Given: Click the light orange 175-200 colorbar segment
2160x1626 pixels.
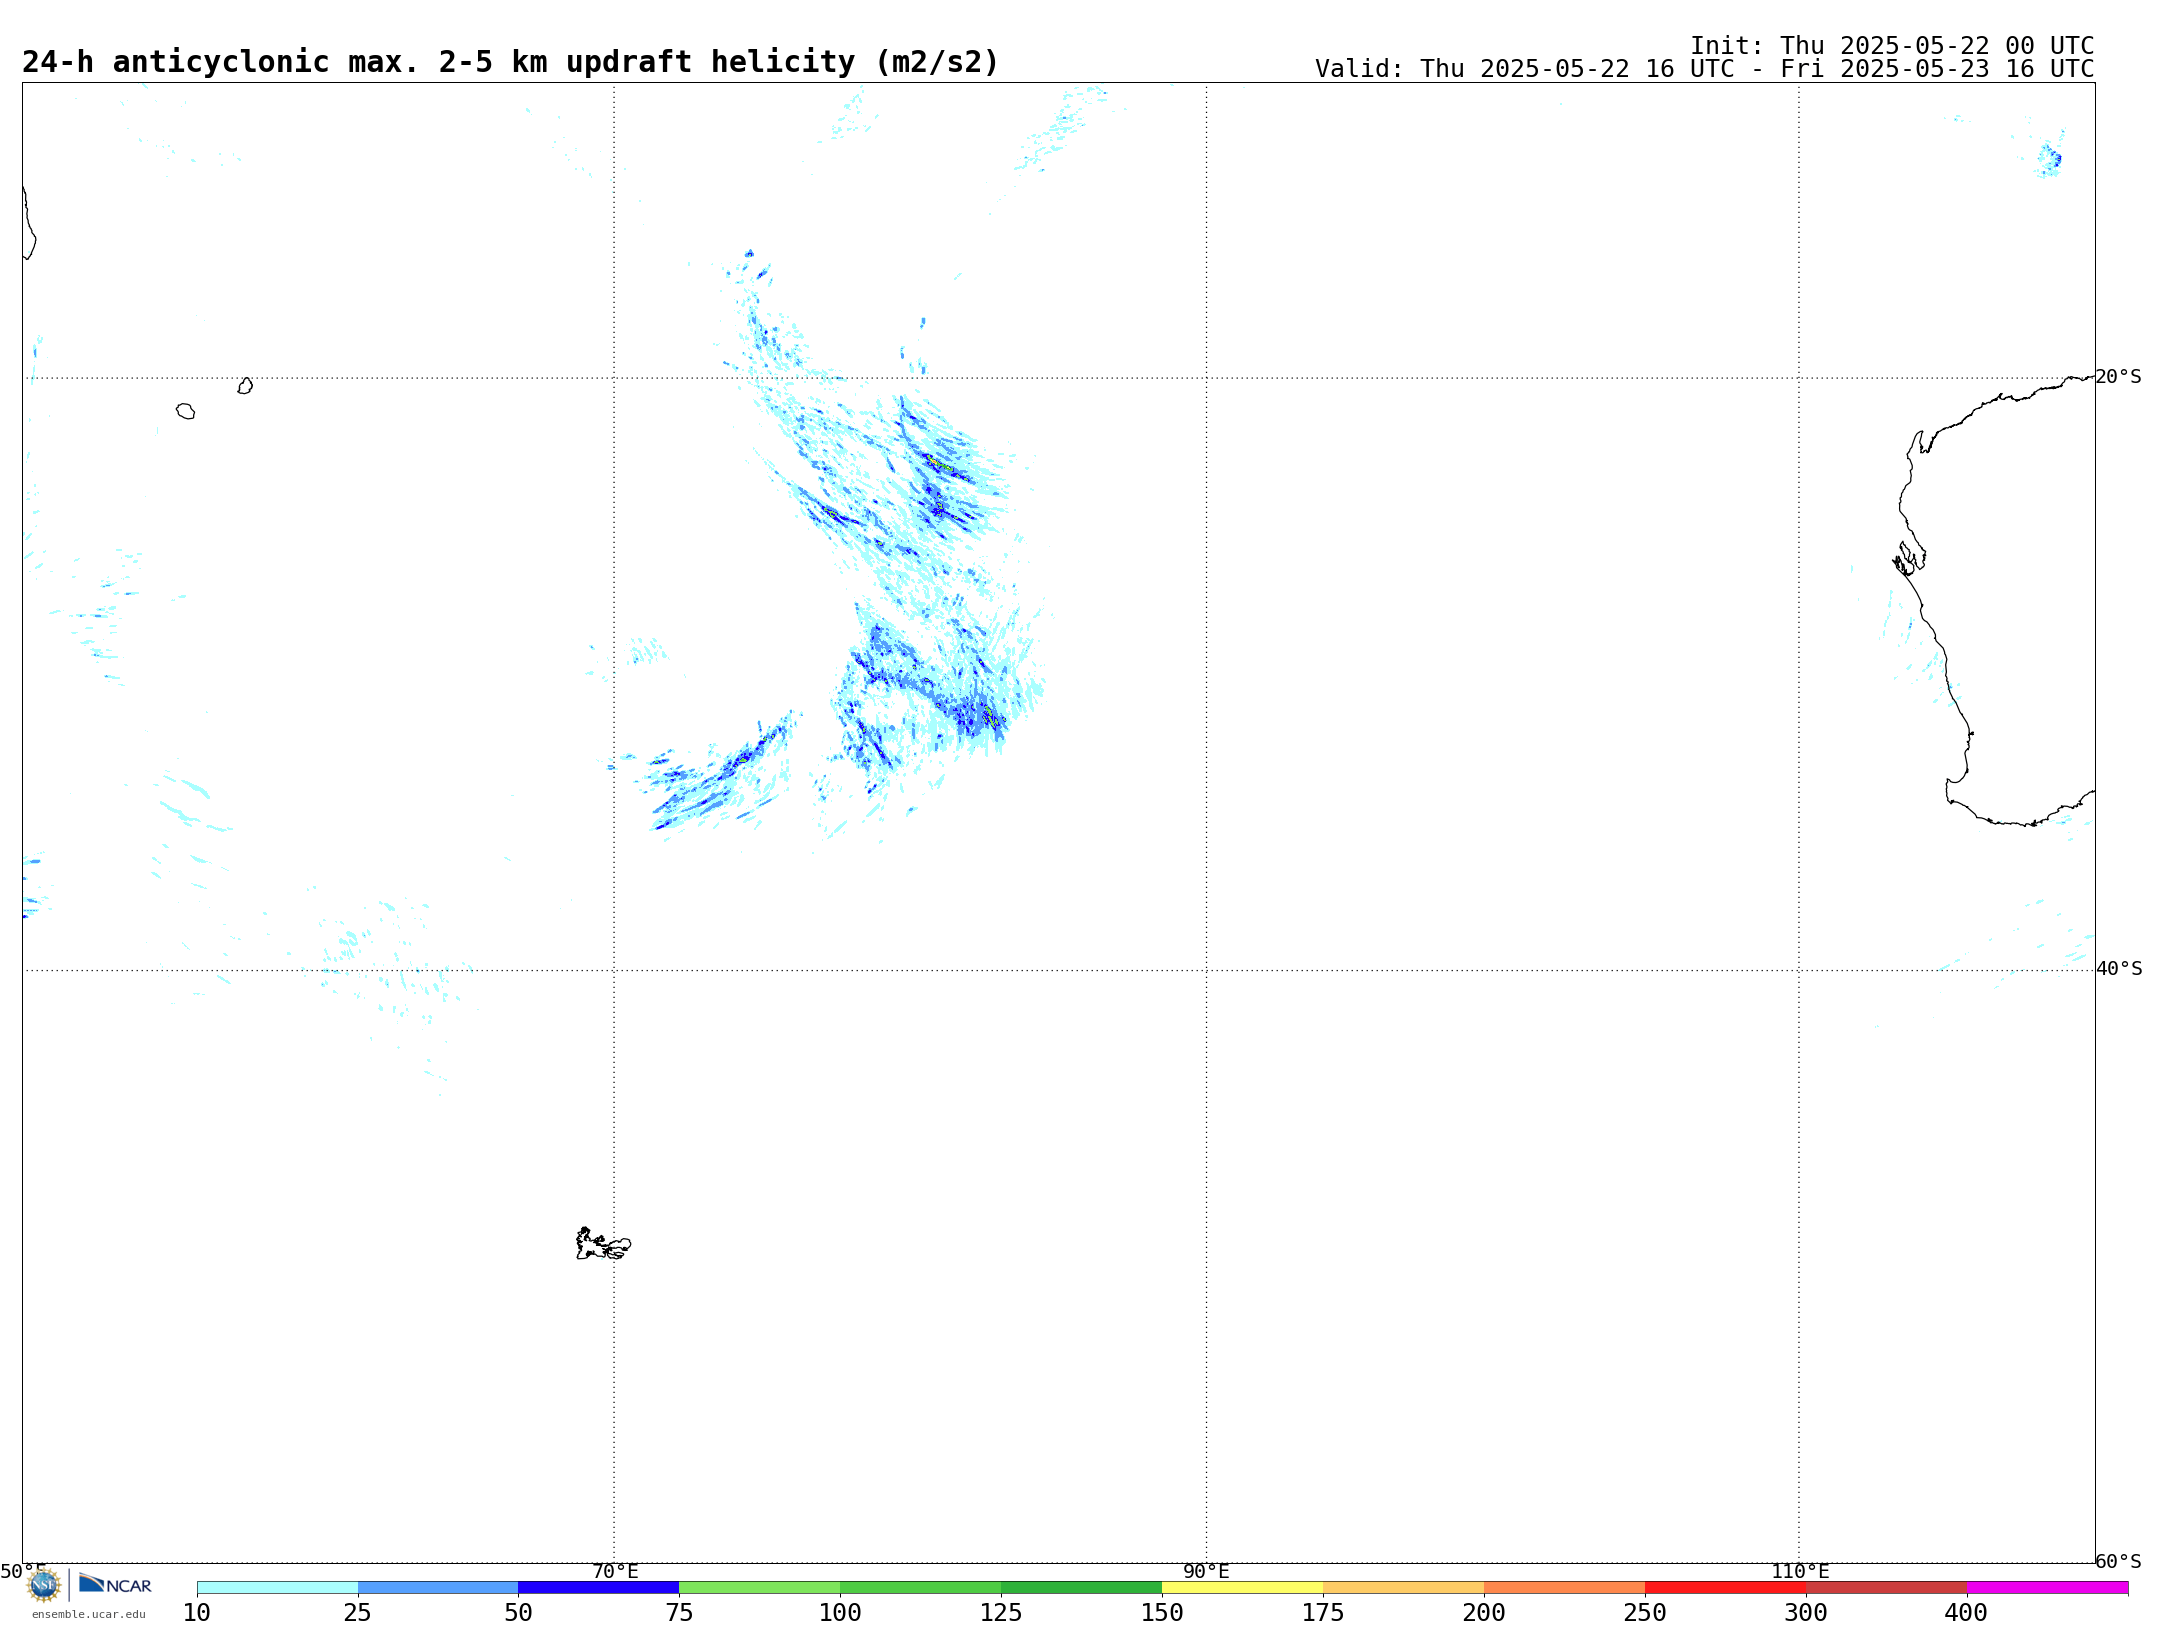Looking at the screenshot, I should coord(1404,1588).
